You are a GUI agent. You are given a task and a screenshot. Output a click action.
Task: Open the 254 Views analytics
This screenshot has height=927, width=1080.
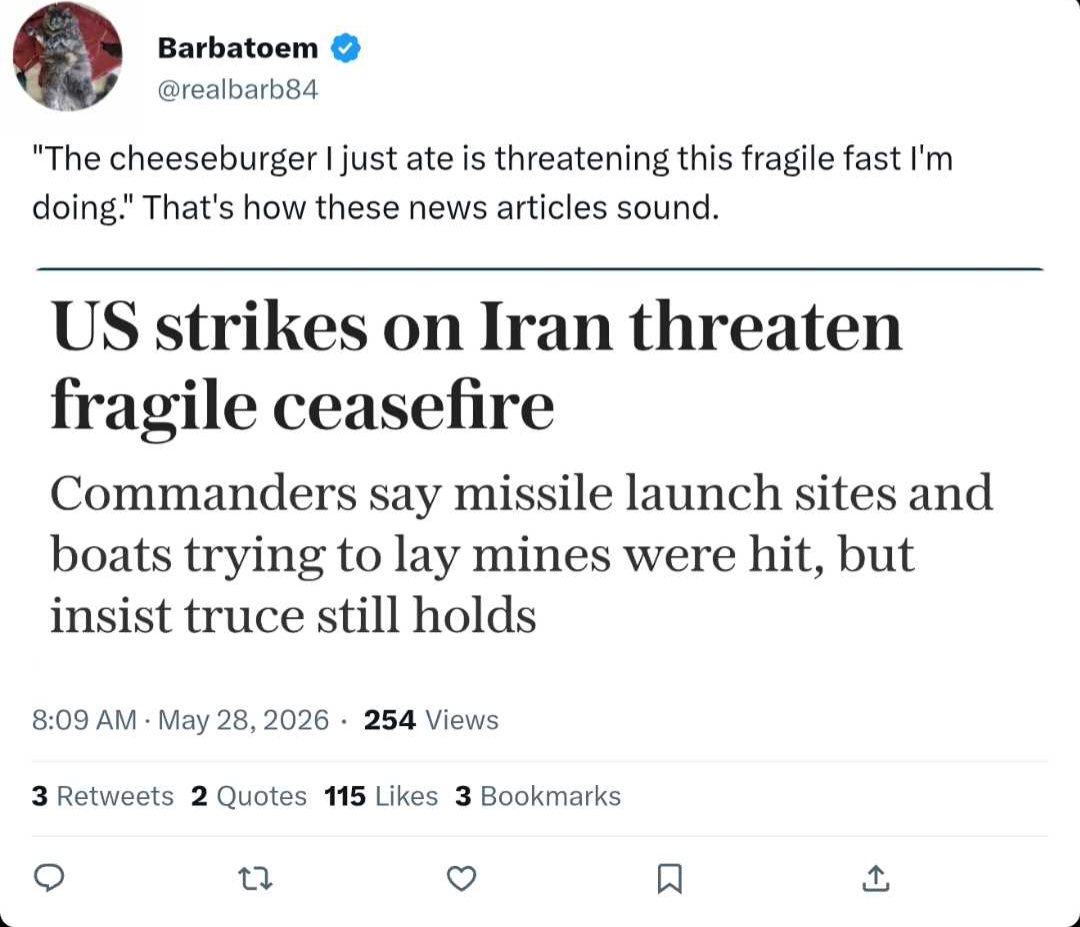tap(431, 720)
